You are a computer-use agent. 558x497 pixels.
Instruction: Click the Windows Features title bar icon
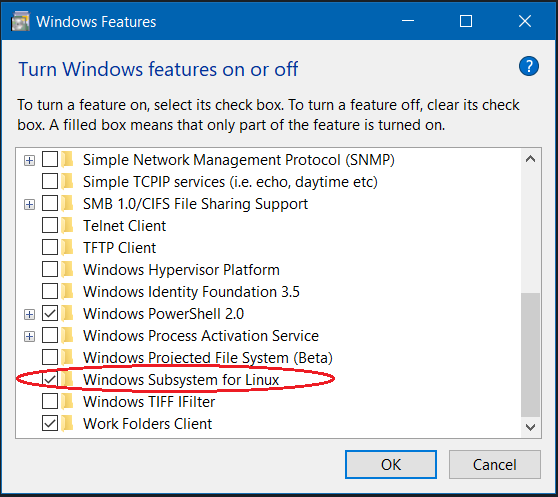pyautogui.click(x=20, y=22)
